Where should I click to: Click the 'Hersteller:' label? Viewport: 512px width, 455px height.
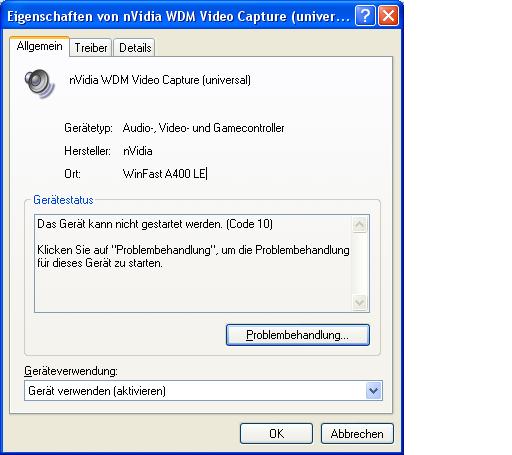pos(87,151)
